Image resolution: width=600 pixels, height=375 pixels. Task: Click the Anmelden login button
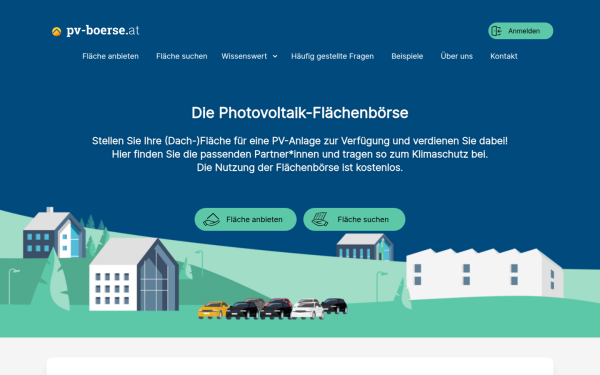tap(520, 31)
